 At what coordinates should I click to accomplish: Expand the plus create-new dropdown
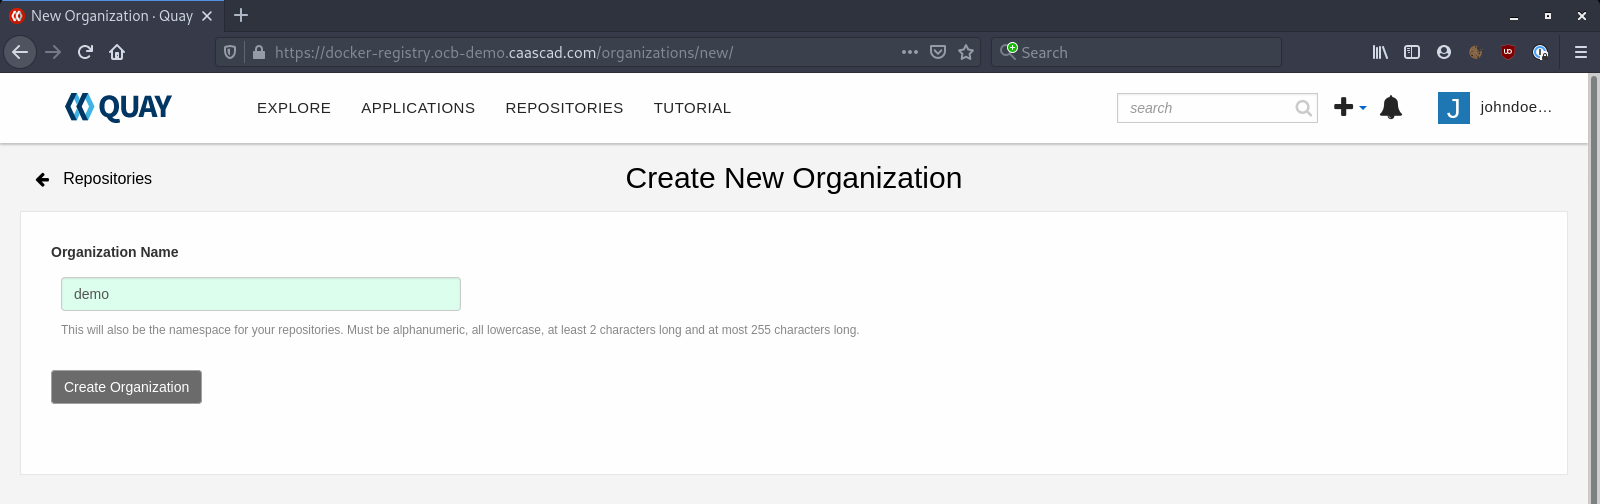click(x=1350, y=107)
